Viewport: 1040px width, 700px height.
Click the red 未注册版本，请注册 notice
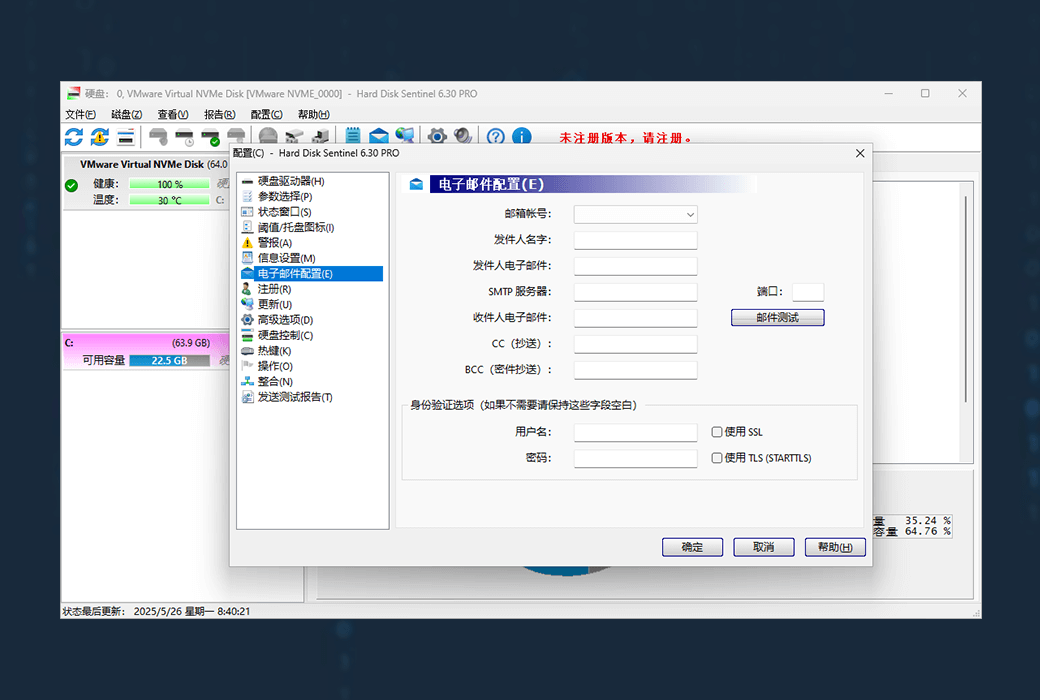tap(626, 138)
